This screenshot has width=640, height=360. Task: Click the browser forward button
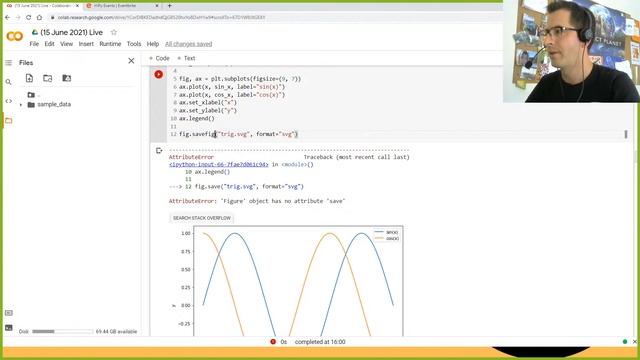click(18, 18)
